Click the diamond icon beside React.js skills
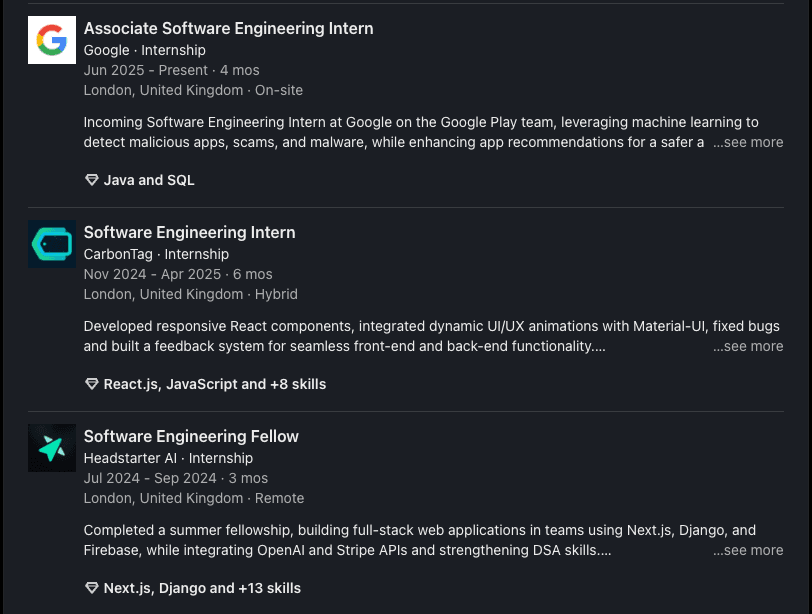This screenshot has width=812, height=614. tap(92, 384)
